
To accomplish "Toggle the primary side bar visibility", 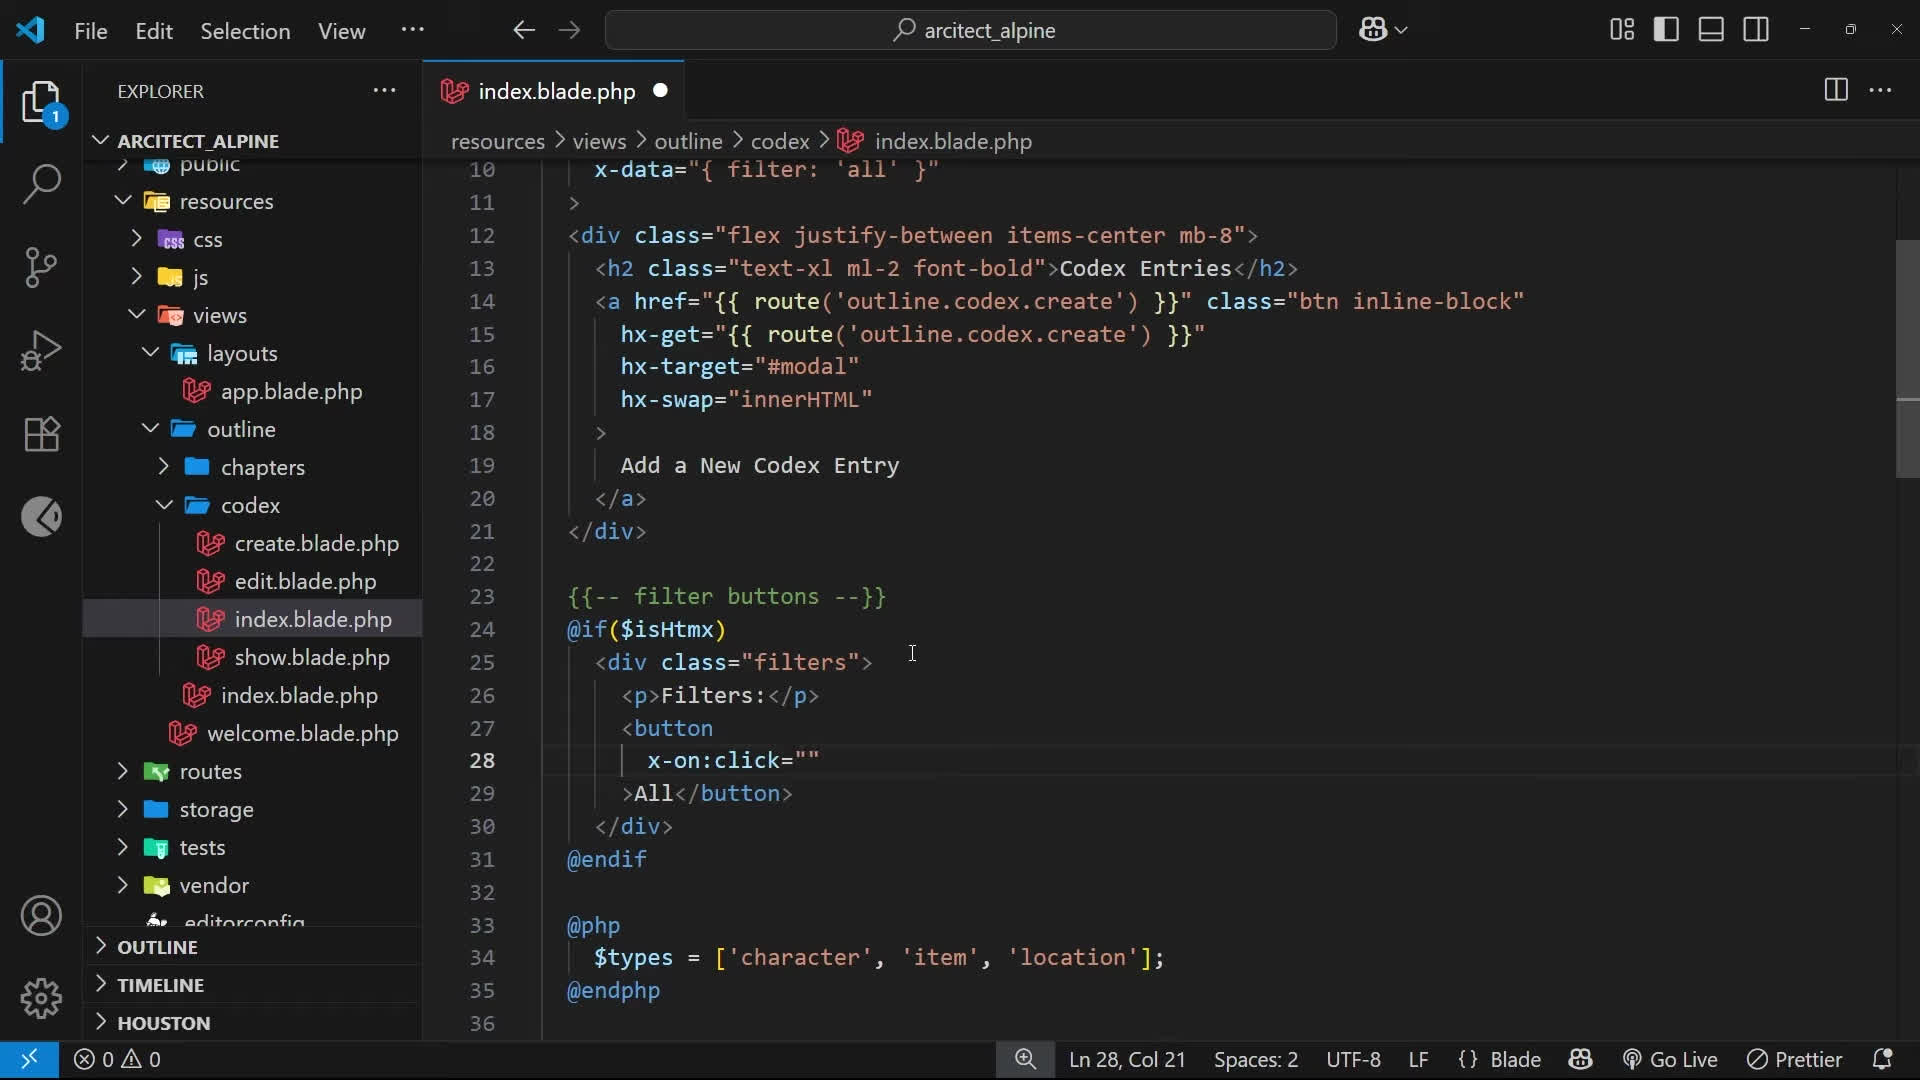I will coord(1666,30).
